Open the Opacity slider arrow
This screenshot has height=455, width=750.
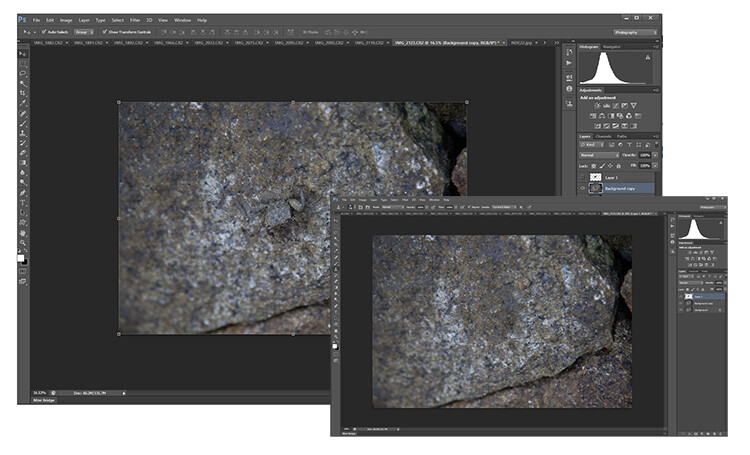pos(655,155)
